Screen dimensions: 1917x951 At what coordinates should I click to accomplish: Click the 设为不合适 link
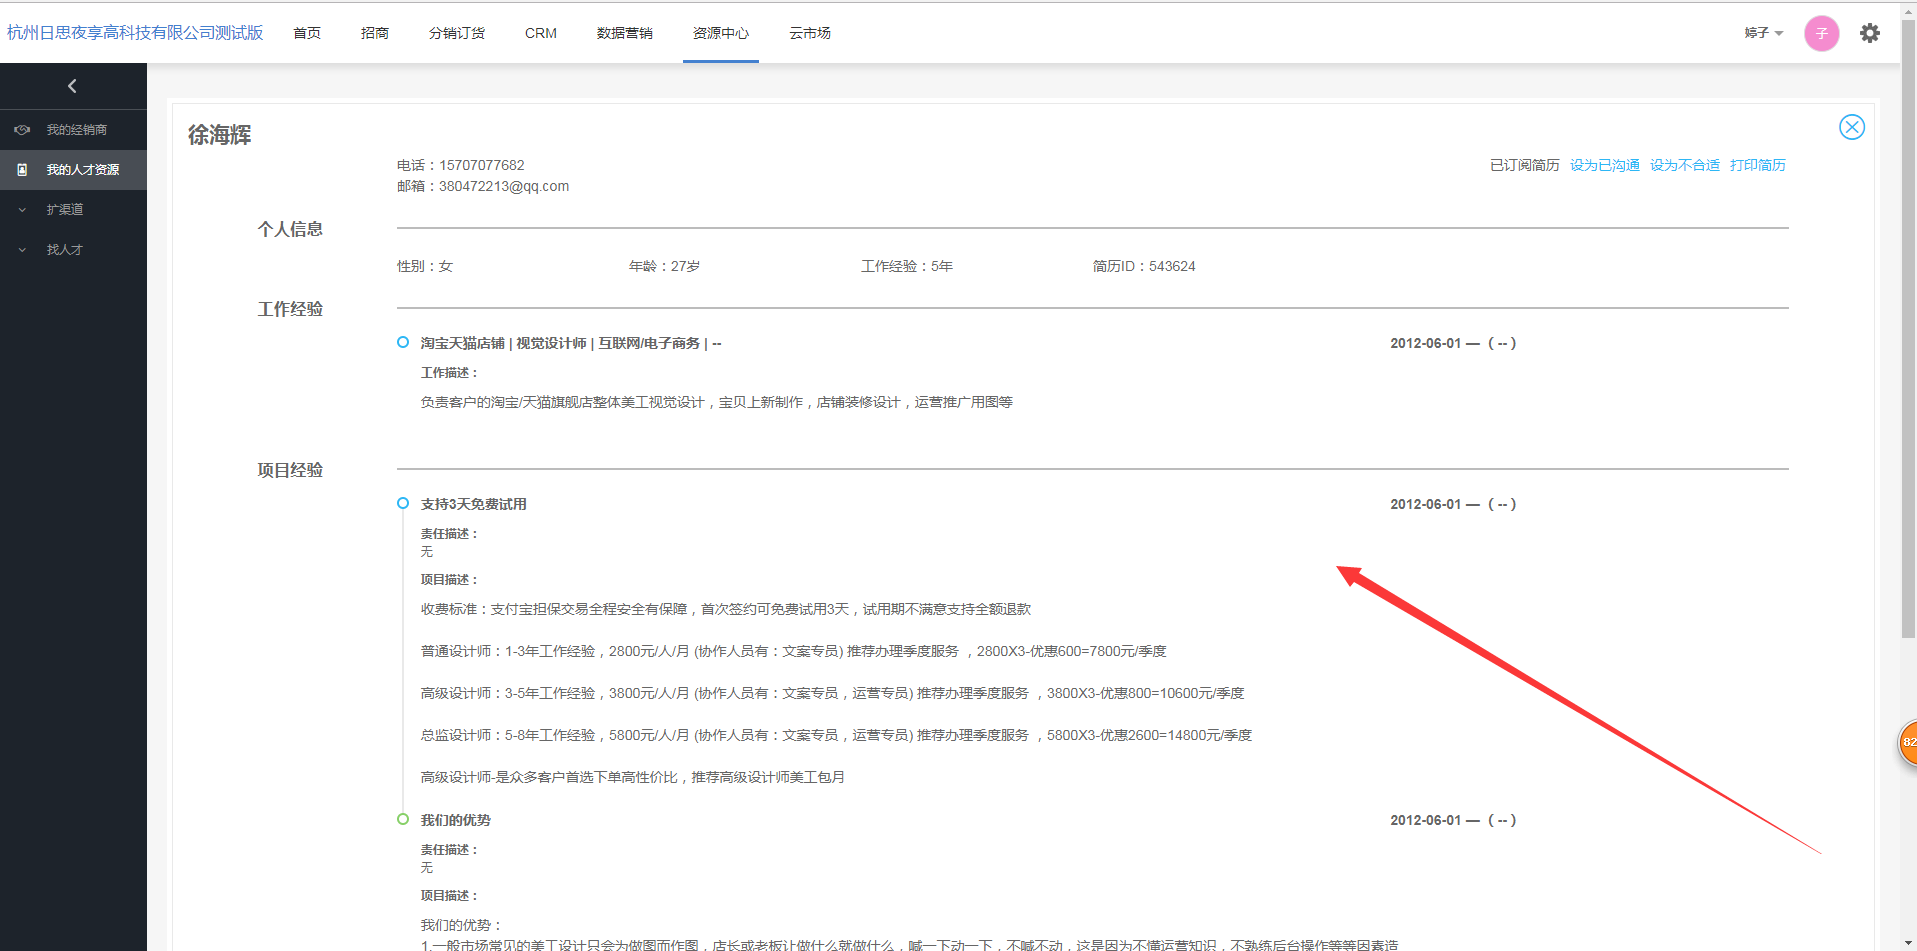(1684, 165)
